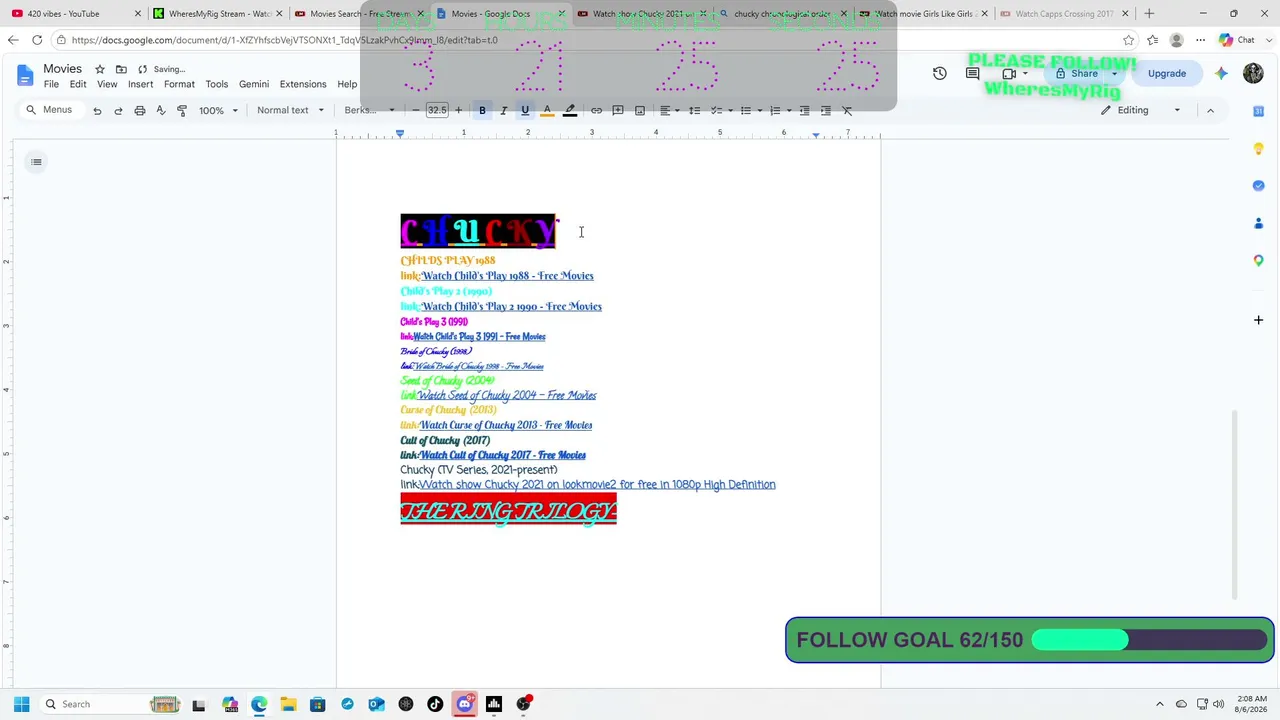This screenshot has height=720, width=1280.
Task: Open the Normal text style dropdown
Action: (290, 110)
